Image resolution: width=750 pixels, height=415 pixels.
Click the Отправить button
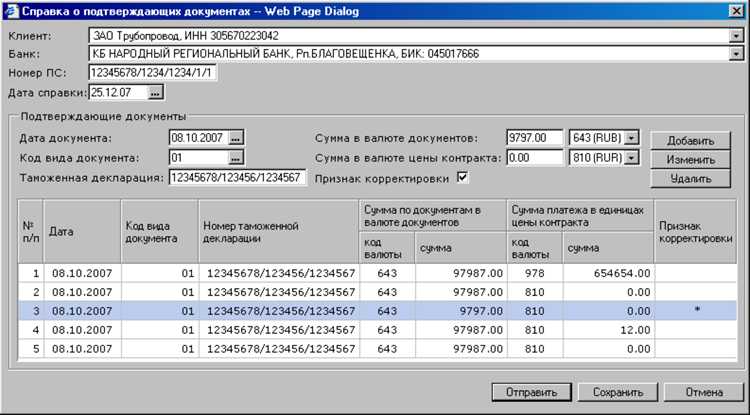tap(531, 392)
